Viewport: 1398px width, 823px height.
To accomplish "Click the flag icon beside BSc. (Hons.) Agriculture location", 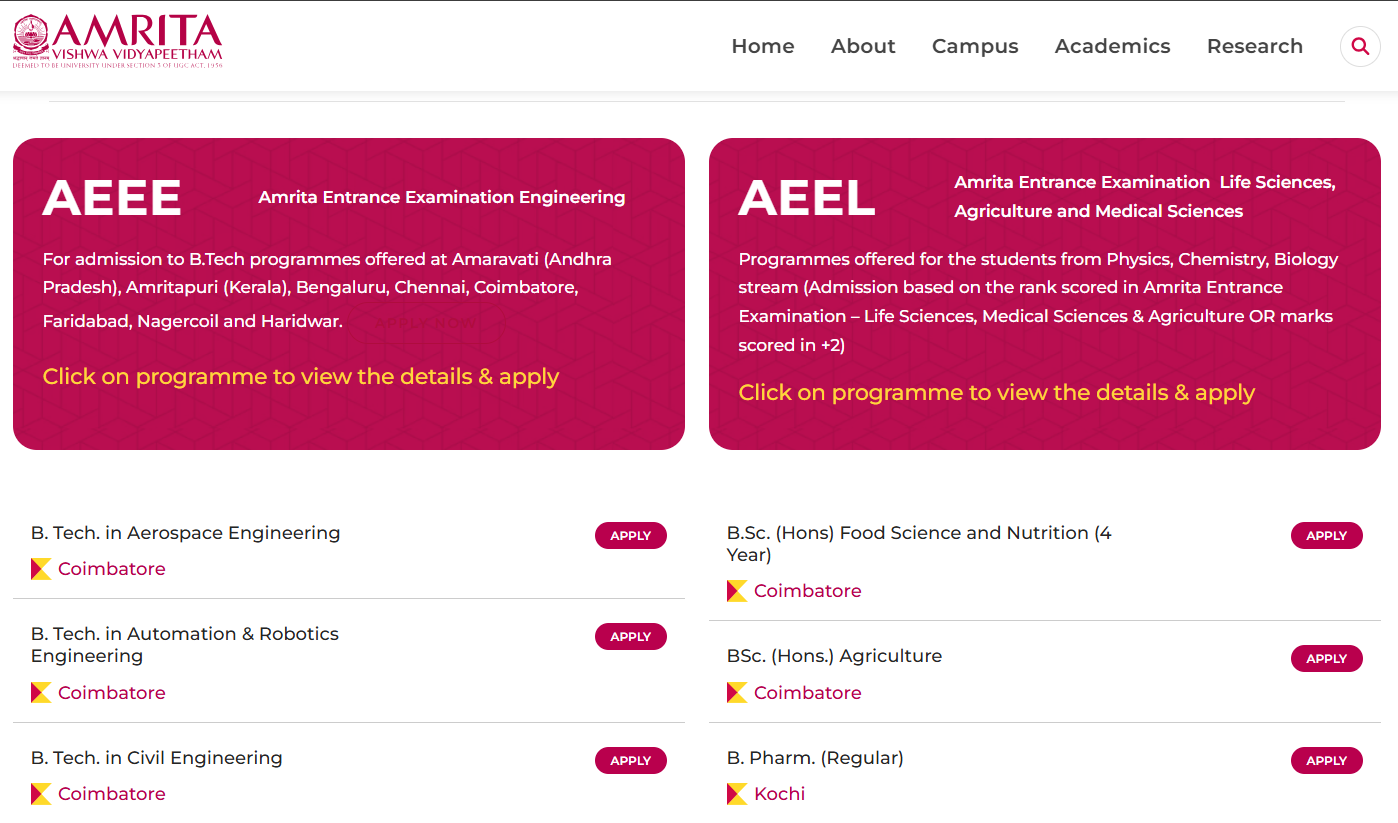I will pyautogui.click(x=737, y=692).
